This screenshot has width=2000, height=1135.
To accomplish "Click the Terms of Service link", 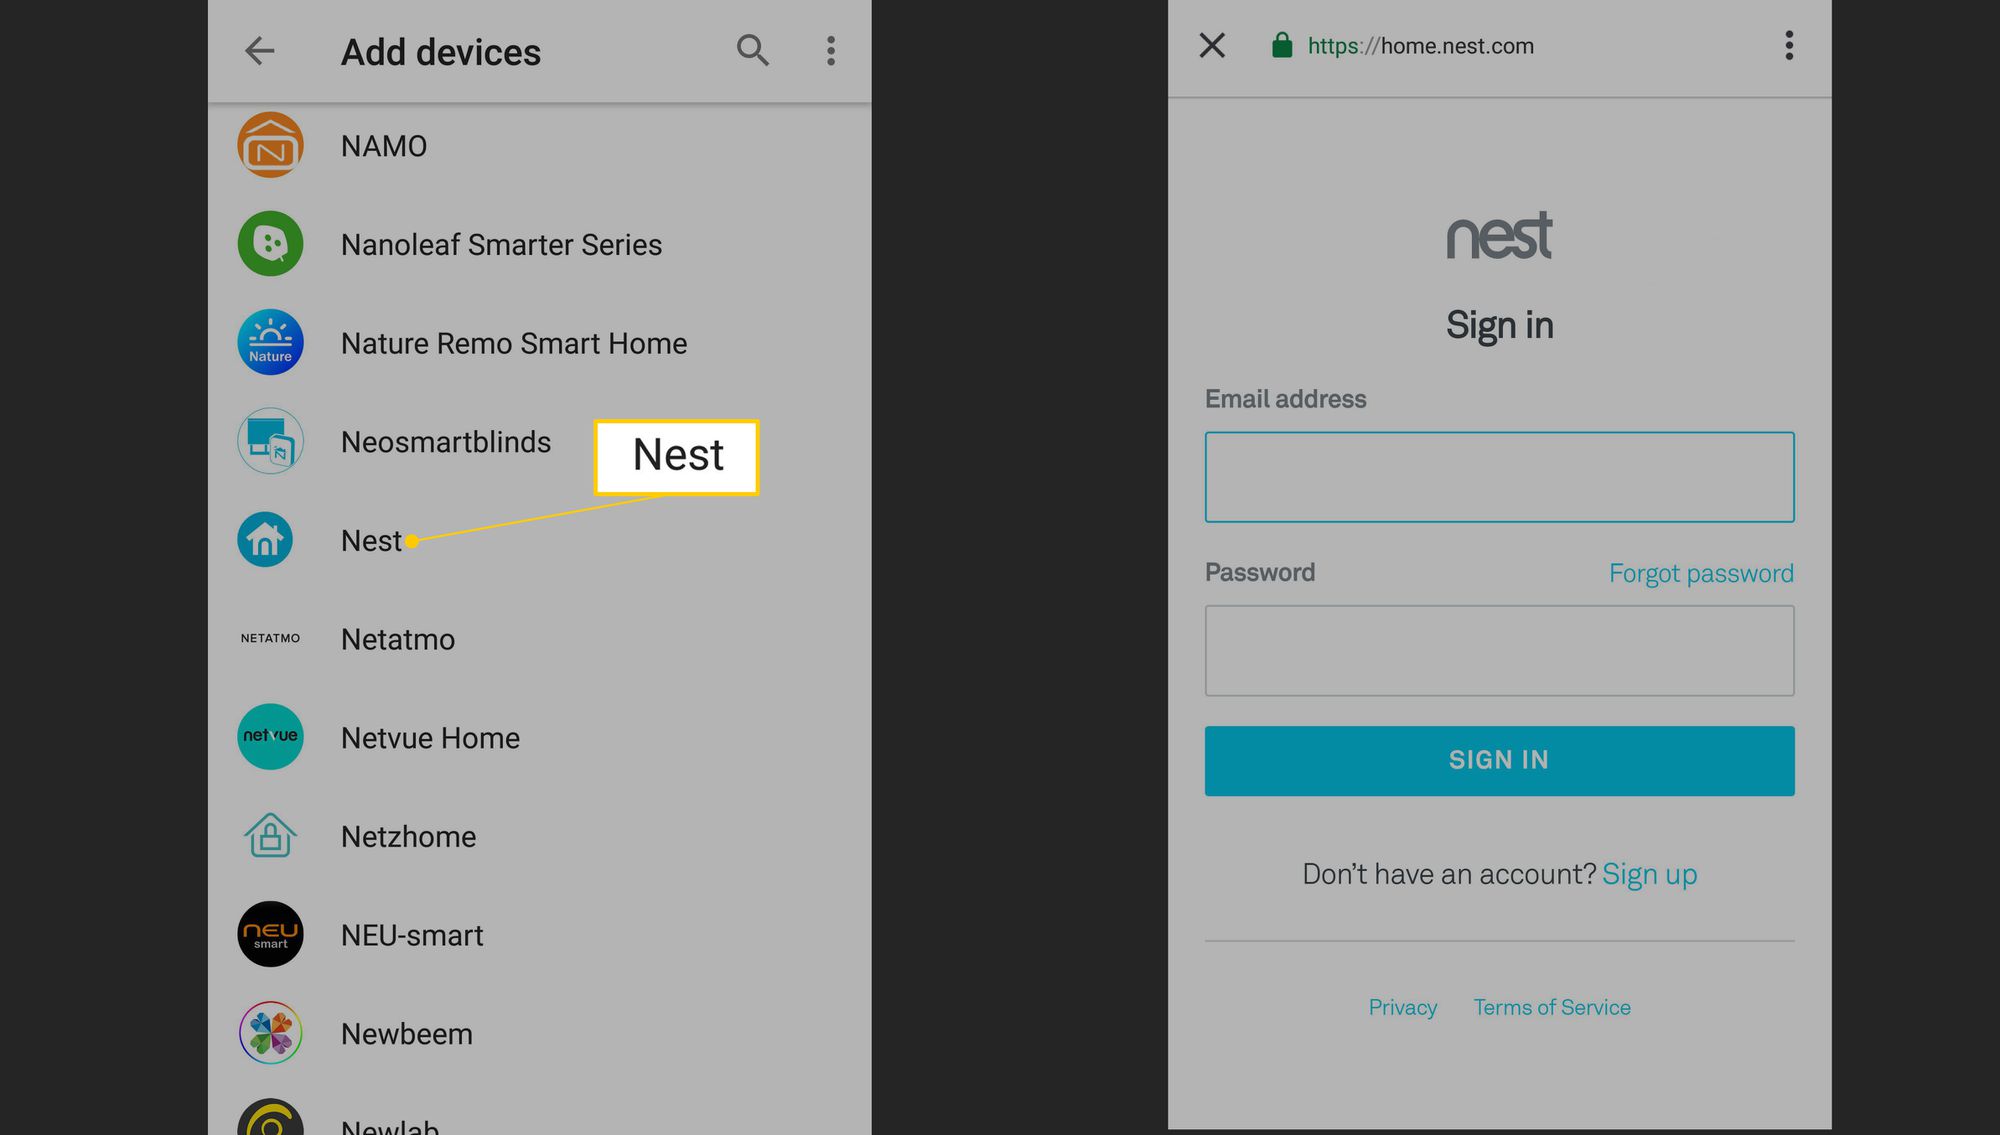I will (x=1552, y=1007).
